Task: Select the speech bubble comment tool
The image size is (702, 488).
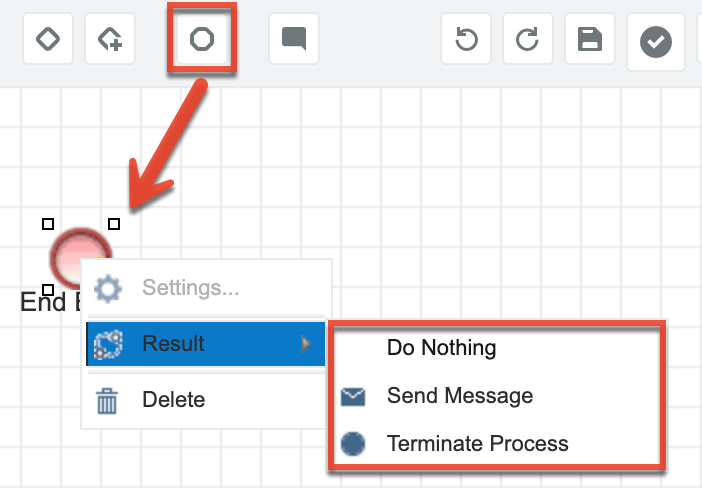Action: click(294, 39)
